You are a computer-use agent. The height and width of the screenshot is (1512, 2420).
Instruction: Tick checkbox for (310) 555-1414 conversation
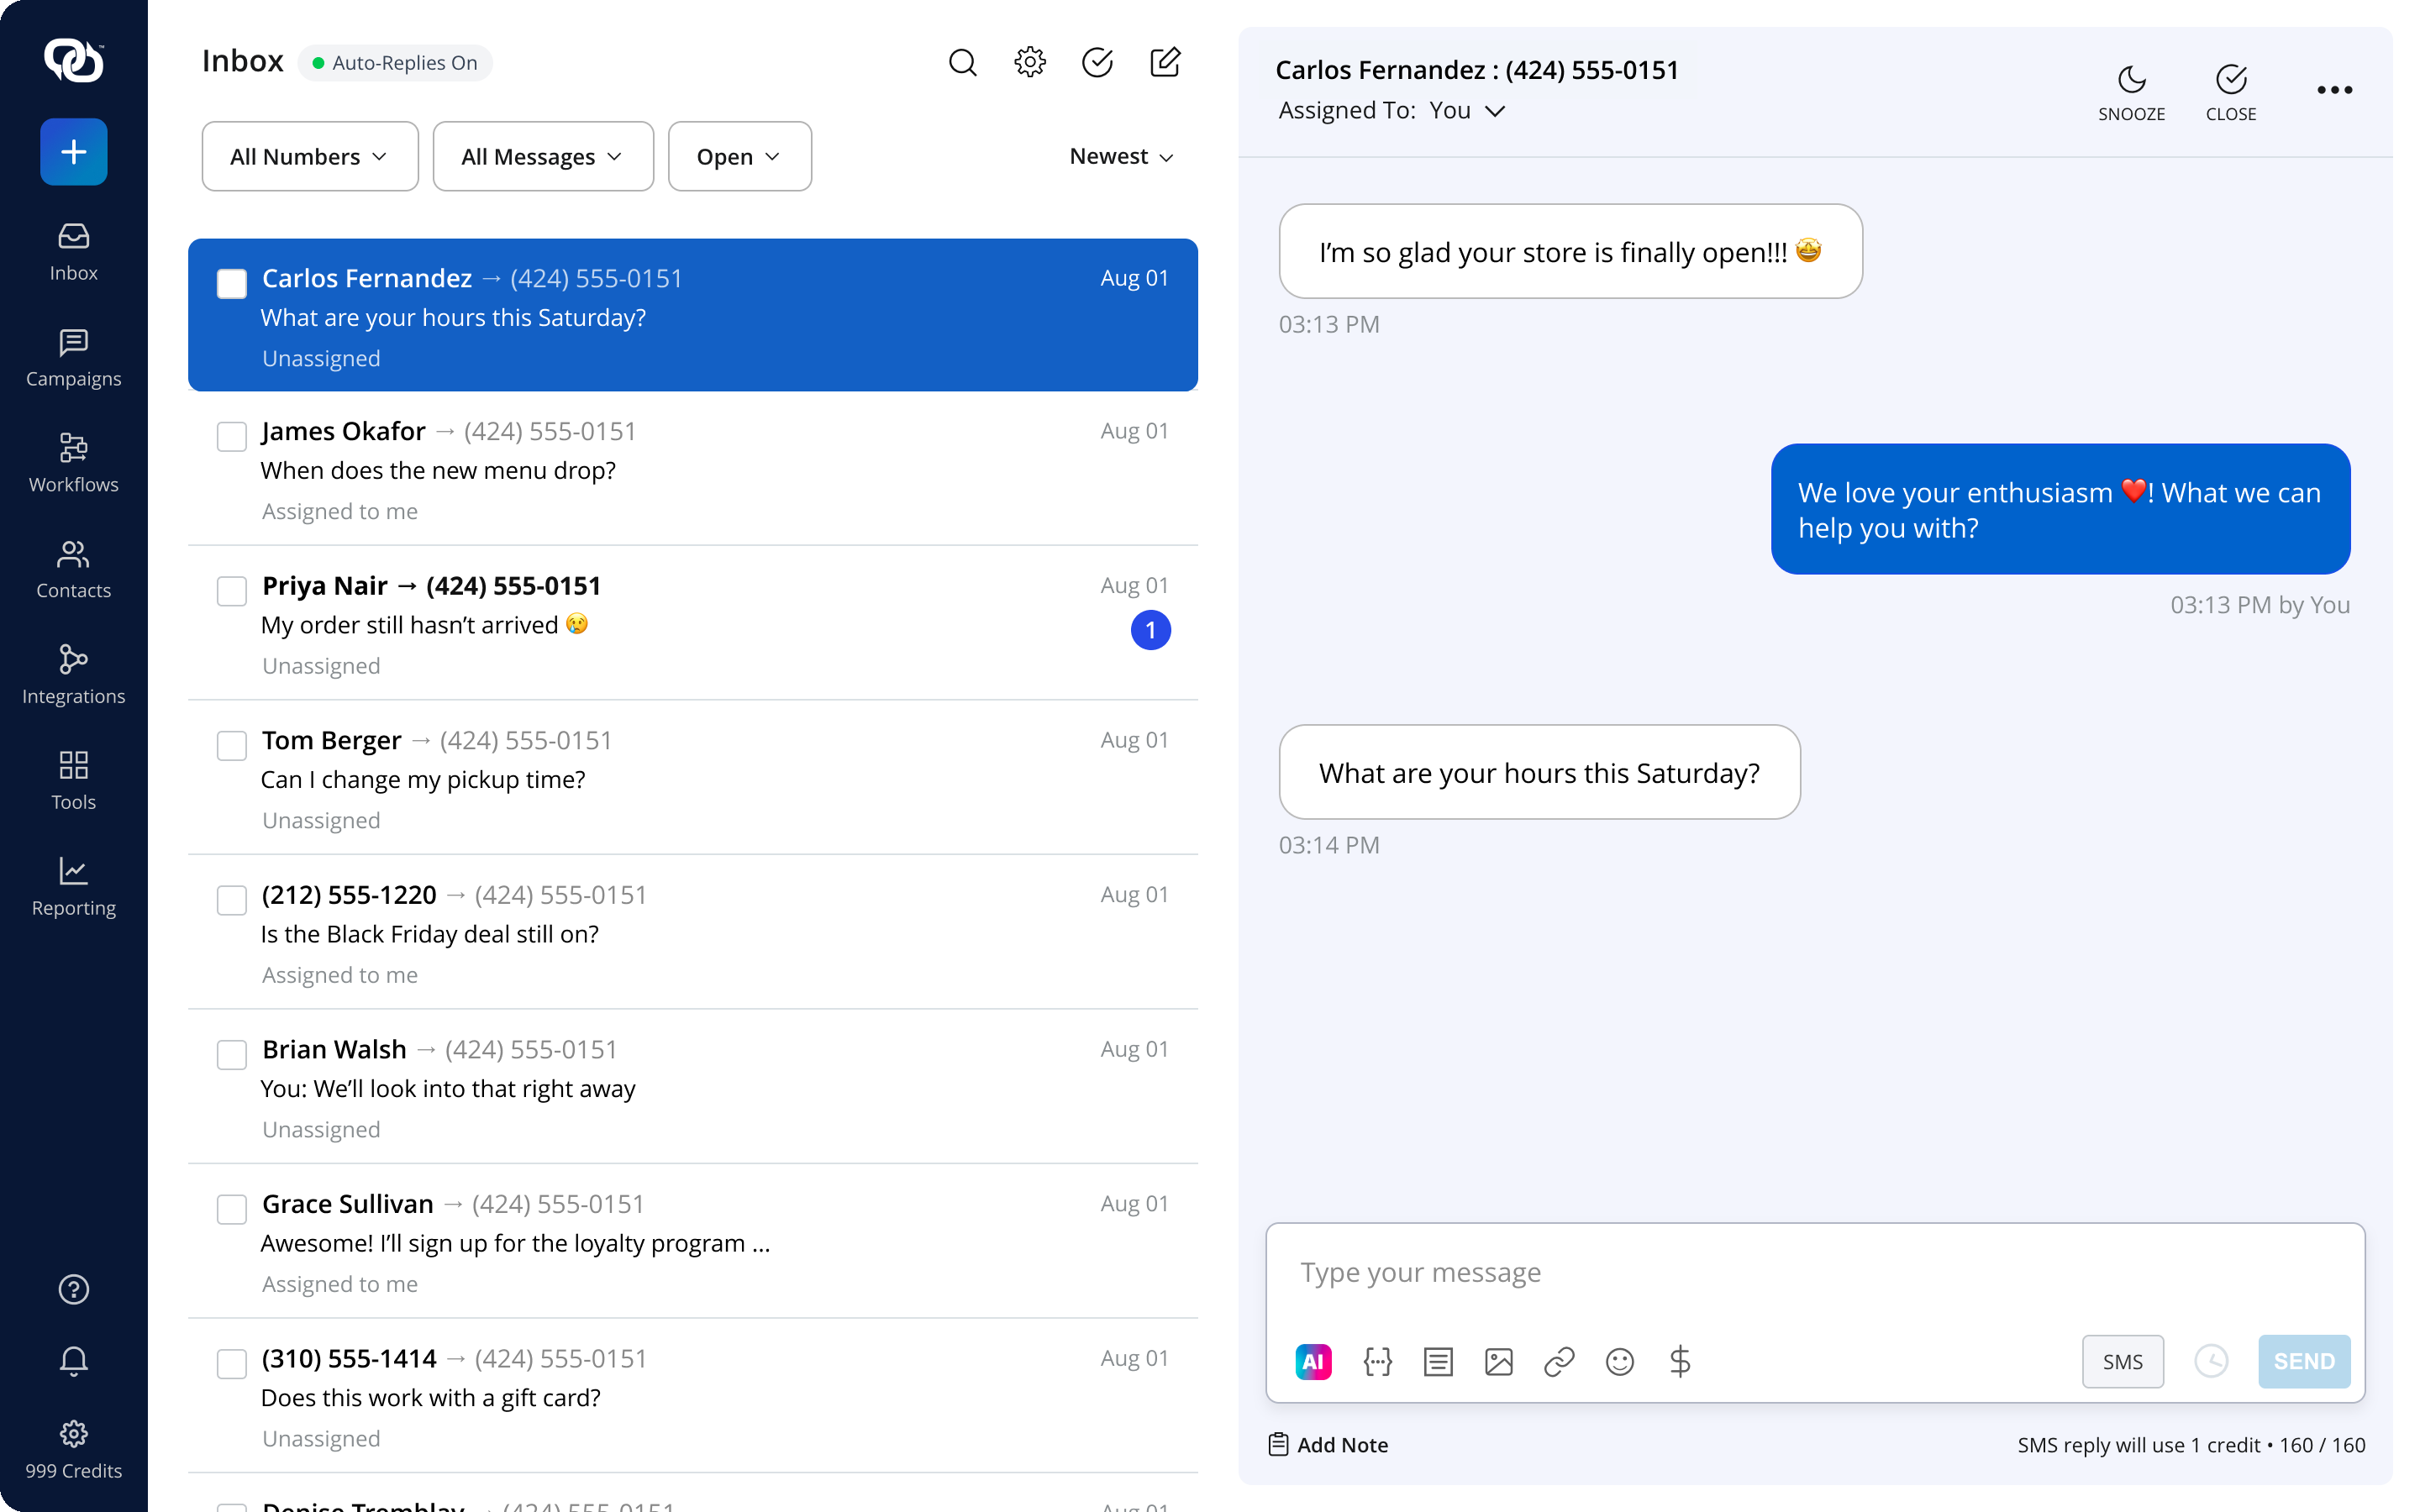pyautogui.click(x=232, y=1364)
